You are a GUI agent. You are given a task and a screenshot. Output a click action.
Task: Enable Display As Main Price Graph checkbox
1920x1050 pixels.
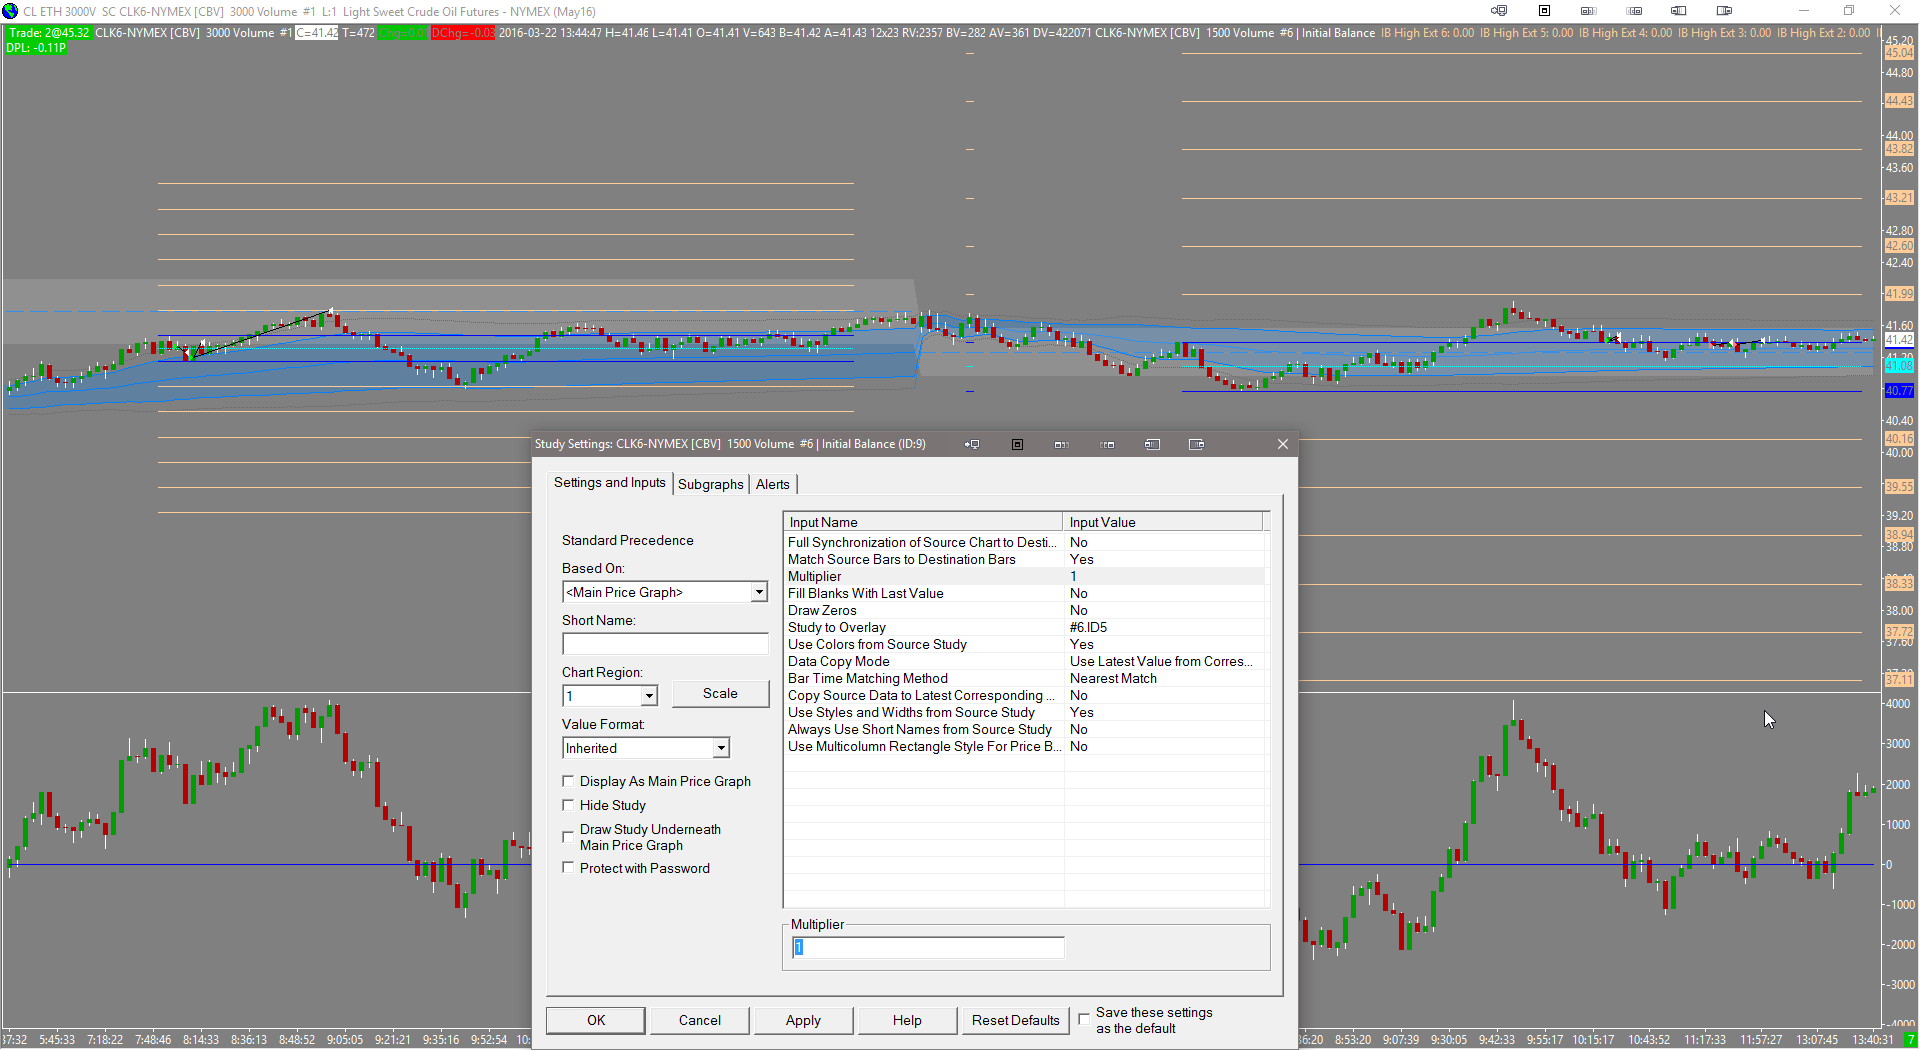[x=569, y=781]
